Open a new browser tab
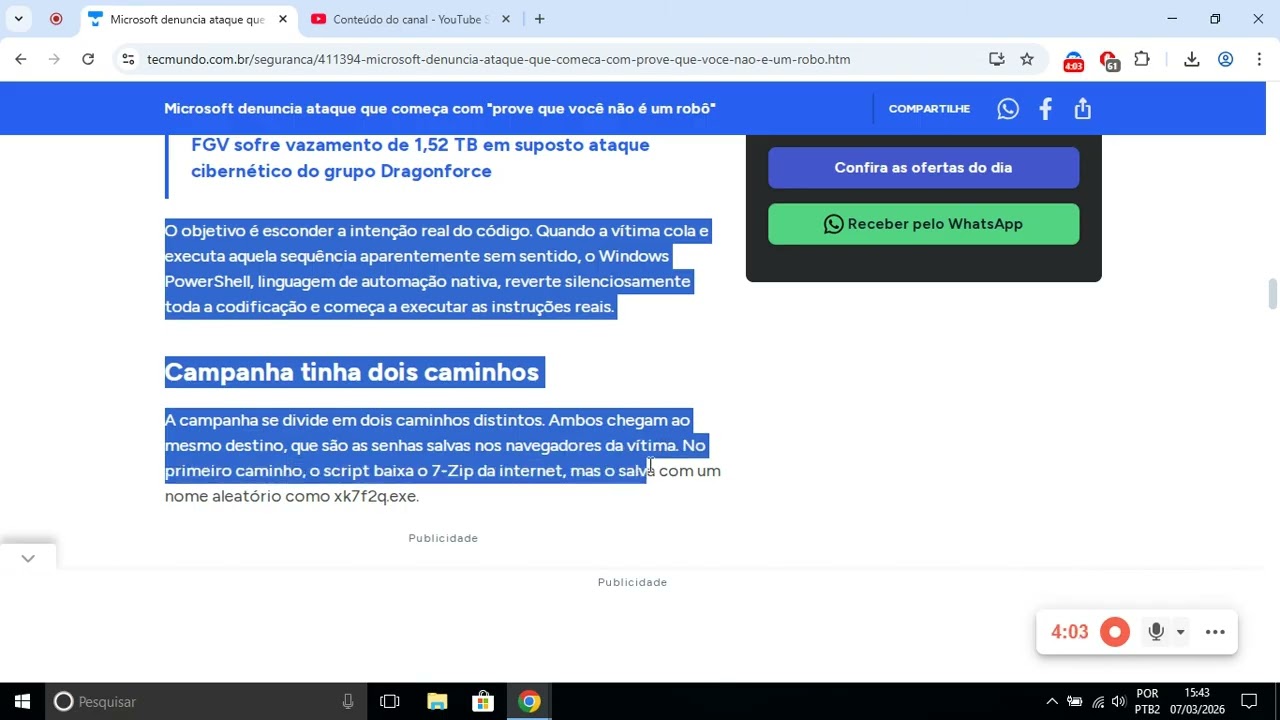The height and width of the screenshot is (720, 1280). [x=540, y=19]
